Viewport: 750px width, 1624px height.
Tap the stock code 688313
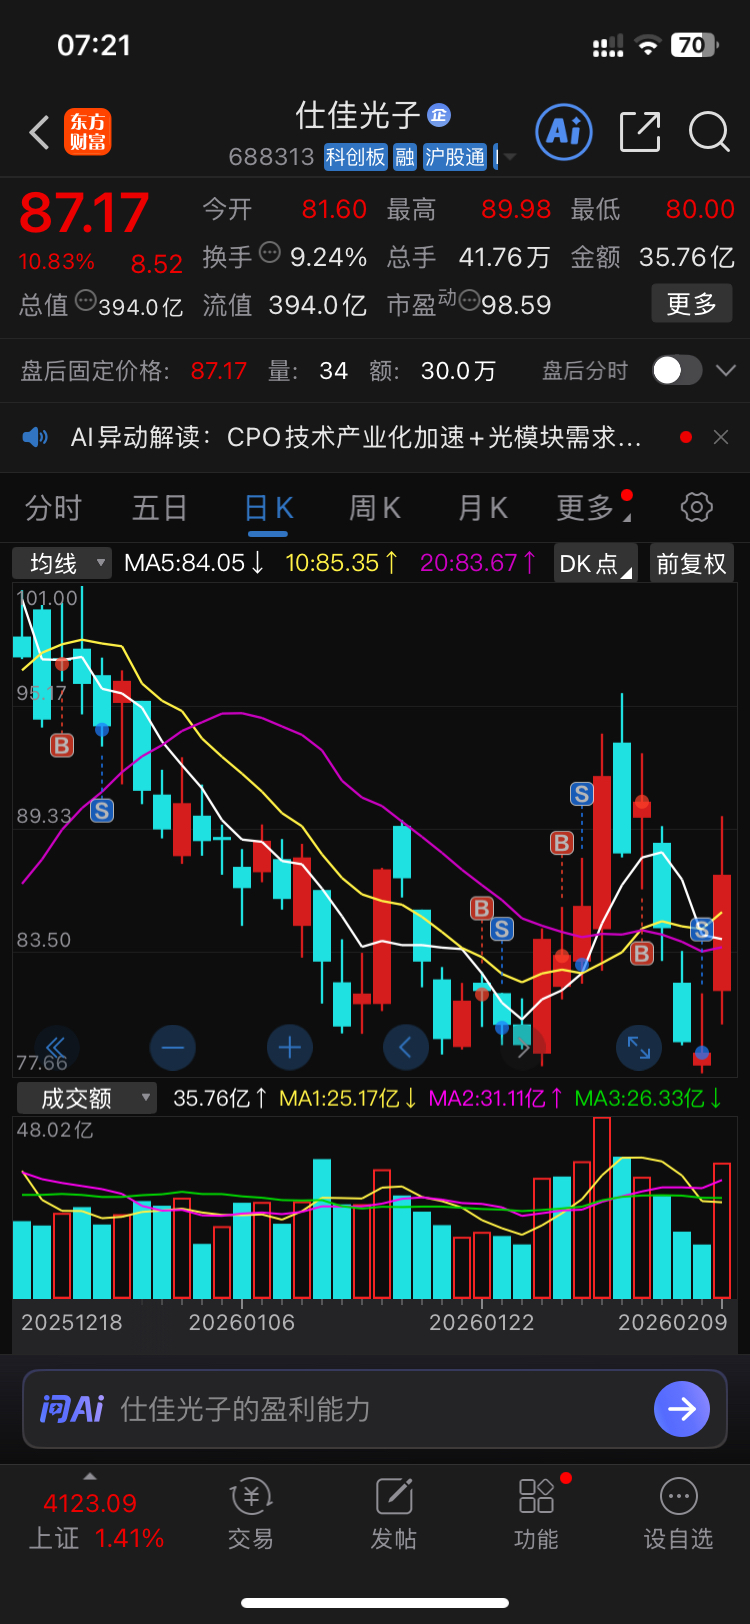coord(272,157)
